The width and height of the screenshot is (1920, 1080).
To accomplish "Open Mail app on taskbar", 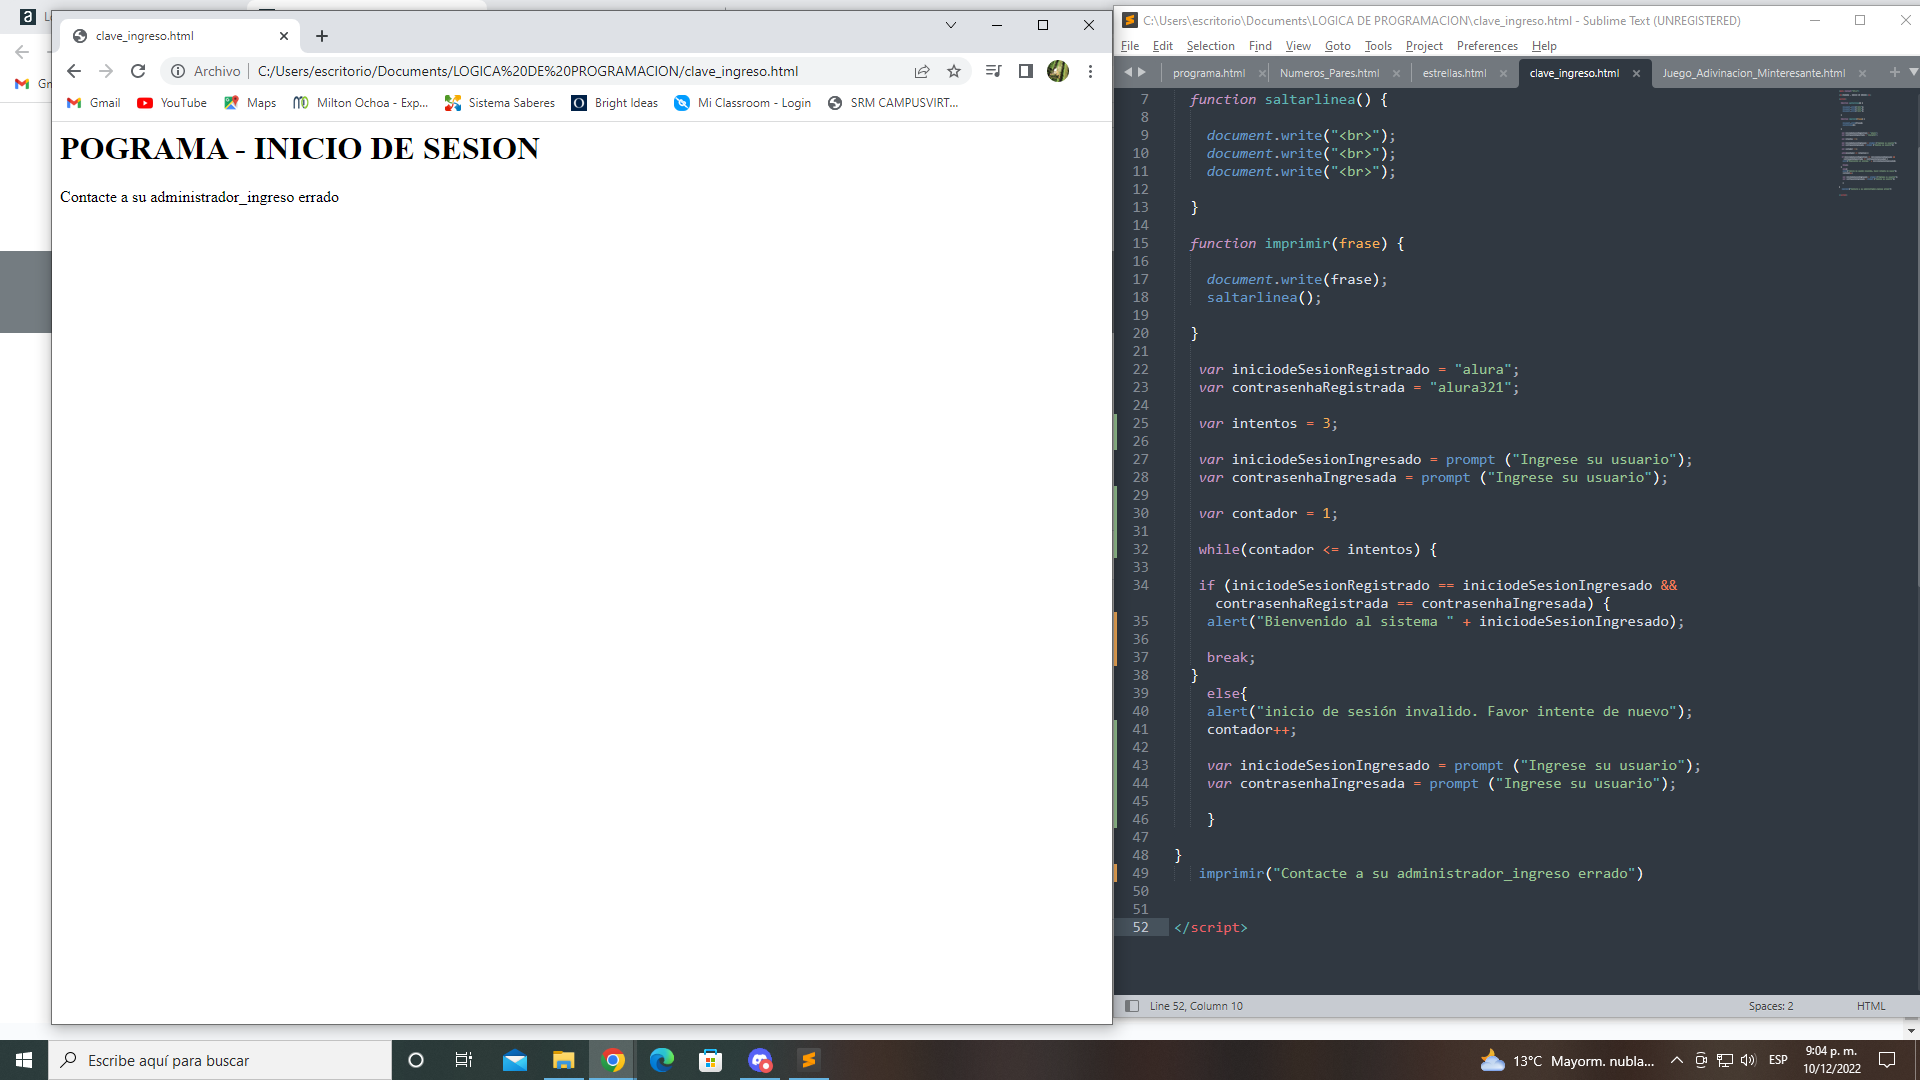I will (x=515, y=1060).
